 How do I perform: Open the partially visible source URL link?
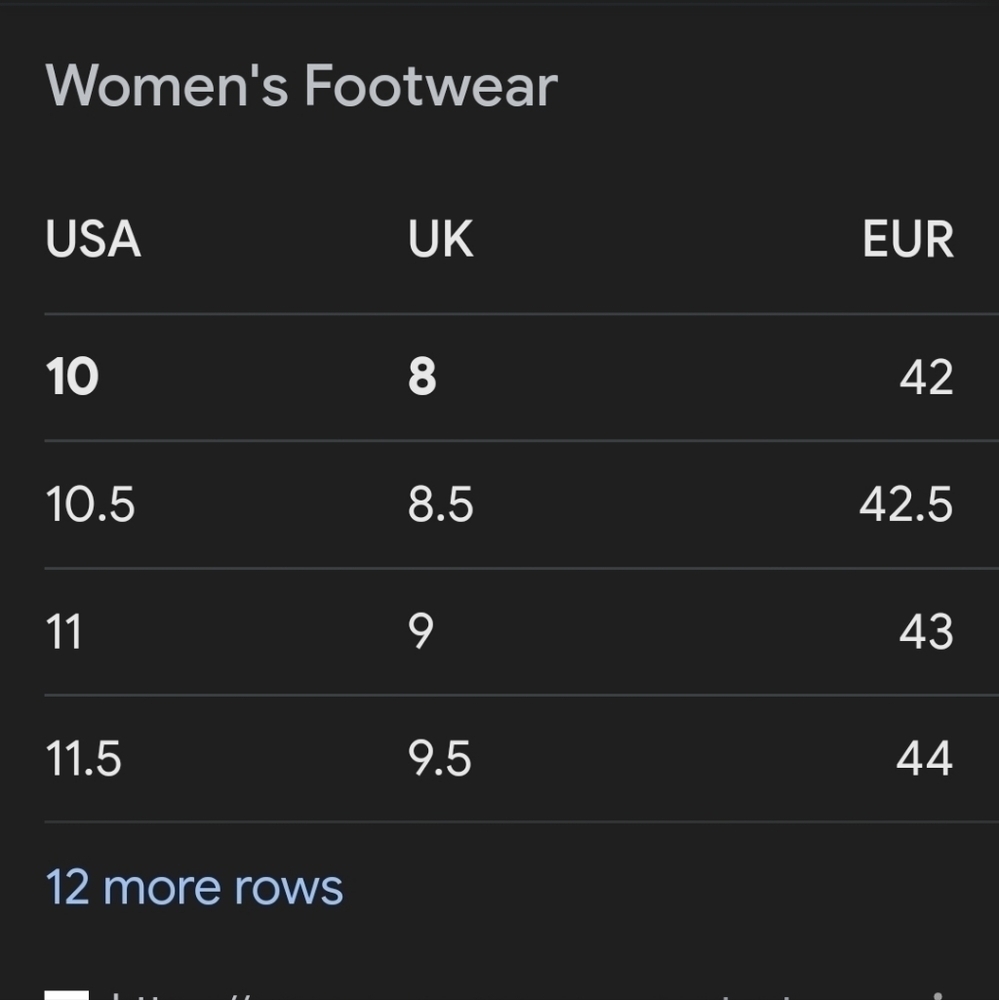447,996
